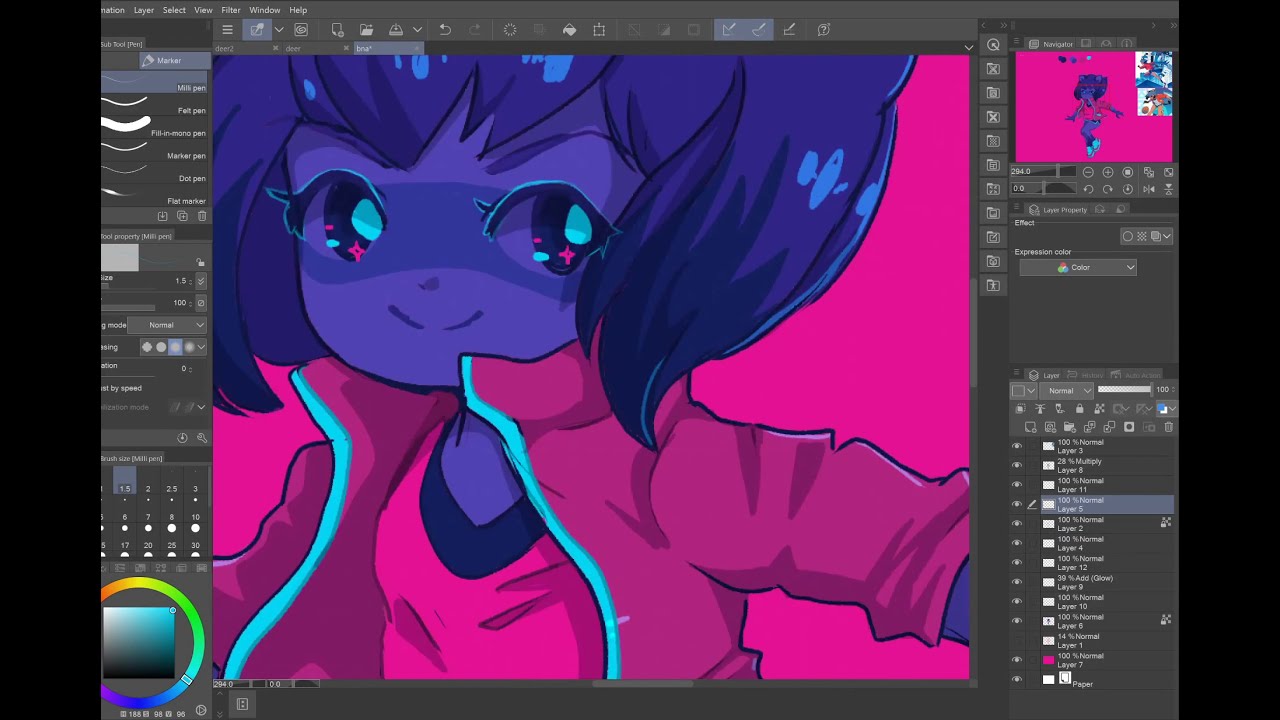Switch to the History tab

pyautogui.click(x=1087, y=375)
